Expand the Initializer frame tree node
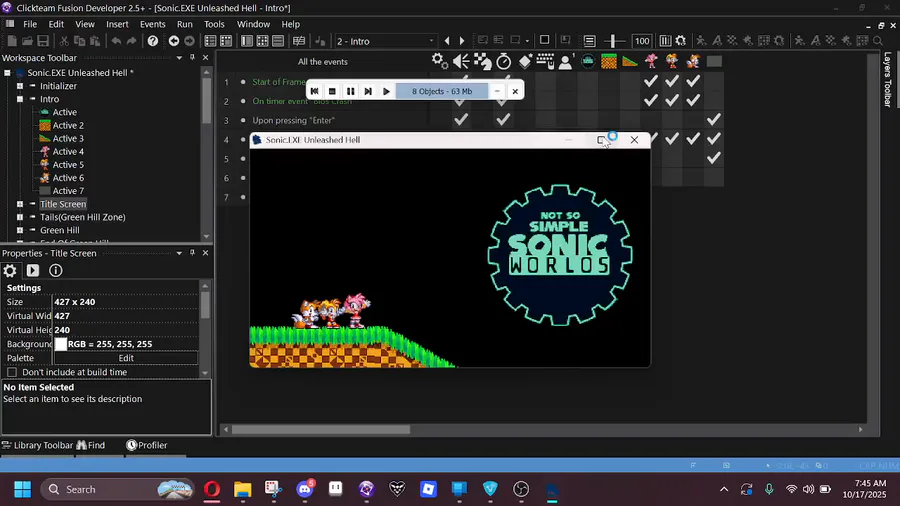 20,85
